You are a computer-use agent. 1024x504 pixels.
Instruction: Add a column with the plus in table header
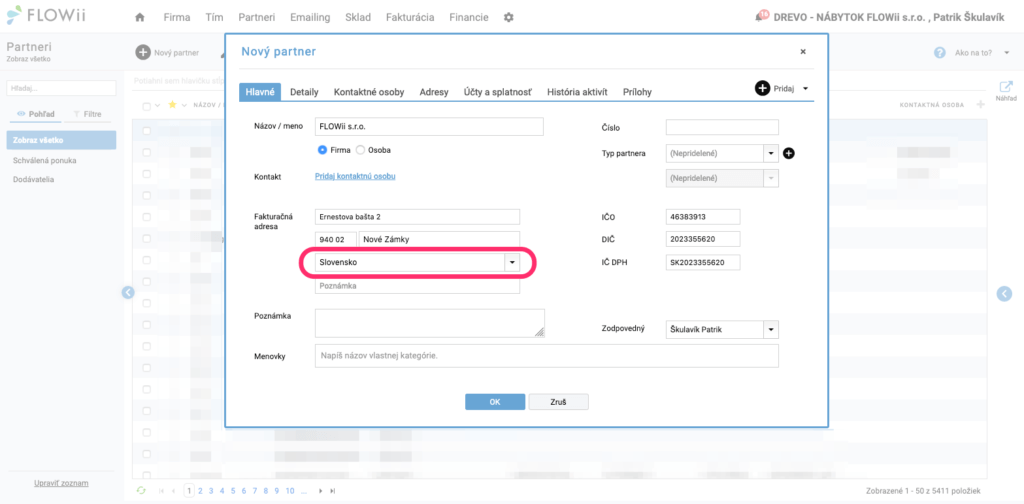980,104
